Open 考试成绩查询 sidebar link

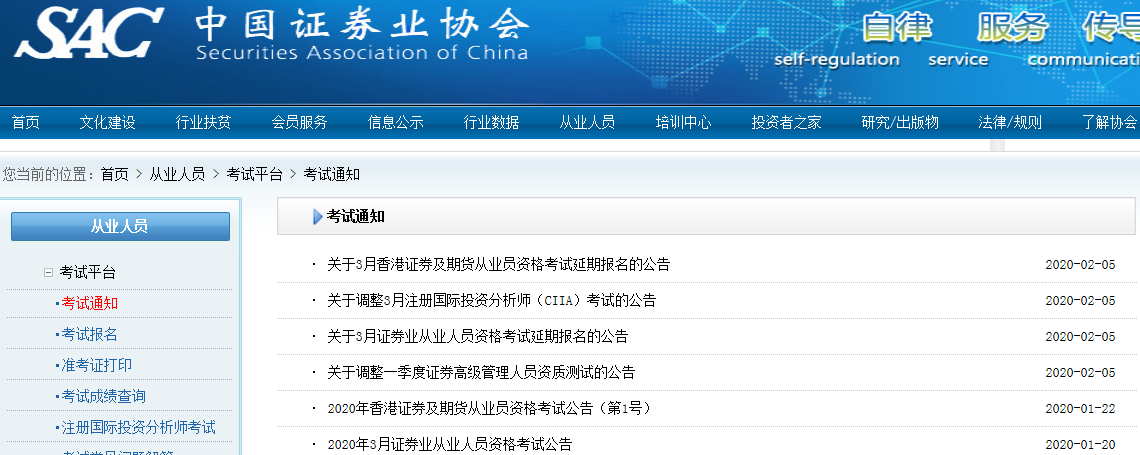click(x=103, y=396)
